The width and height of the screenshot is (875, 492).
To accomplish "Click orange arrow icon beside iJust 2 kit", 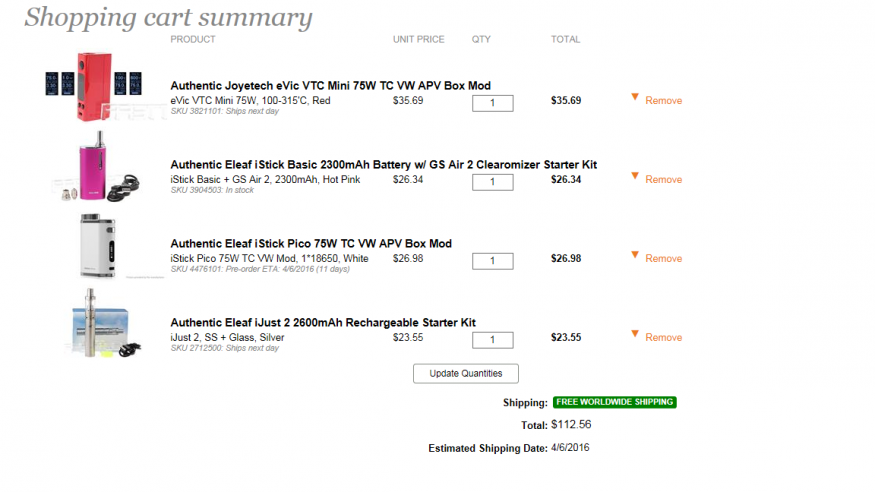I will pos(634,334).
